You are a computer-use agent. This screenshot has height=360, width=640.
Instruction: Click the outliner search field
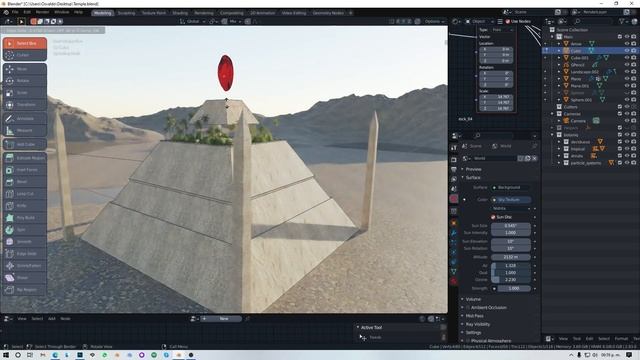coord(594,21)
